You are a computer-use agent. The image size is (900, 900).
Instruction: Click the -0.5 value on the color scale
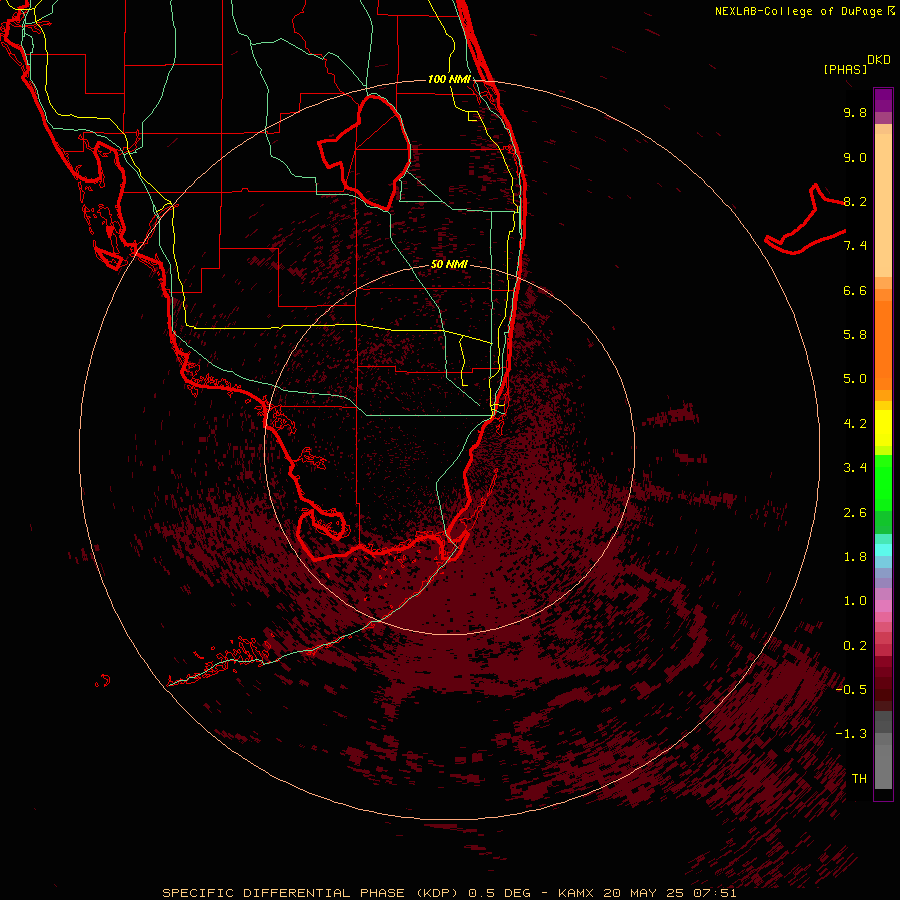(x=851, y=690)
